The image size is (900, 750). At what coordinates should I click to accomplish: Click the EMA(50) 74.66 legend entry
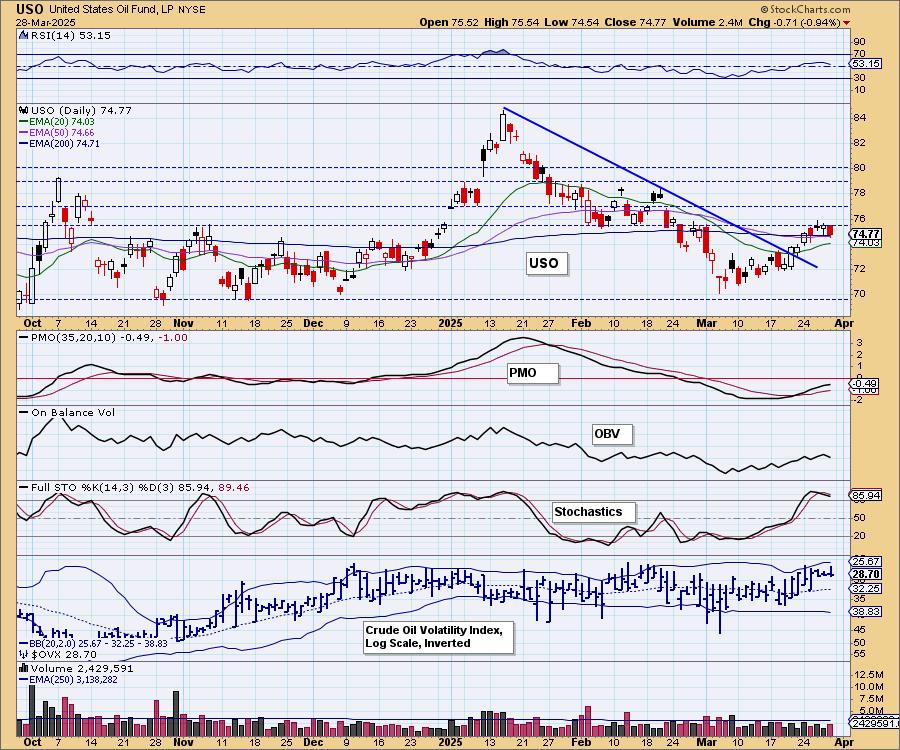57,133
